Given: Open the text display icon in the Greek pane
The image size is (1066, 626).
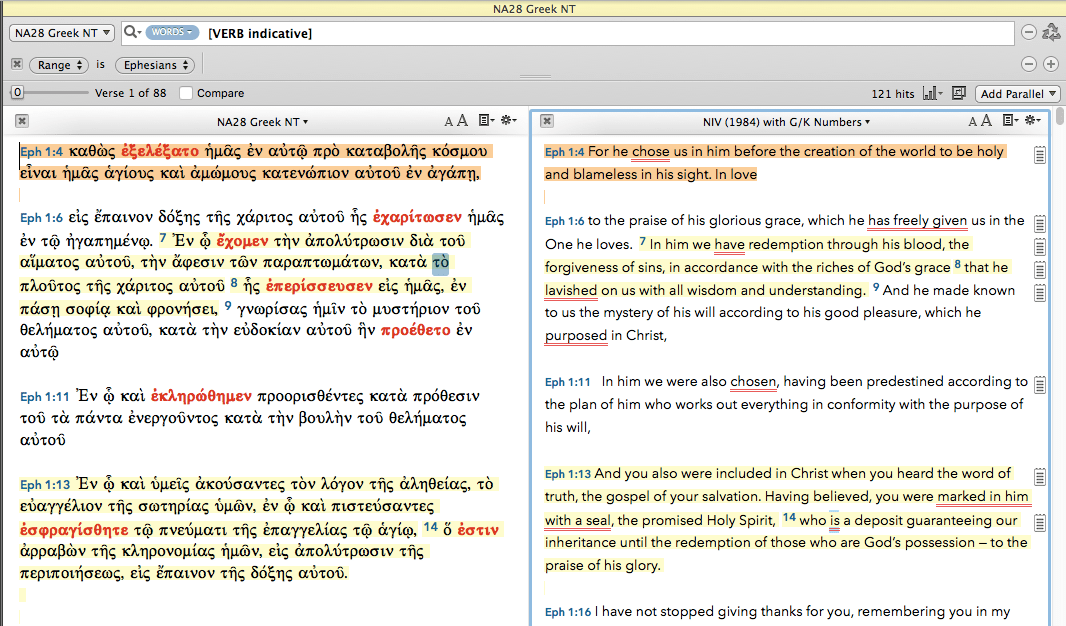Looking at the screenshot, I should [x=482, y=120].
